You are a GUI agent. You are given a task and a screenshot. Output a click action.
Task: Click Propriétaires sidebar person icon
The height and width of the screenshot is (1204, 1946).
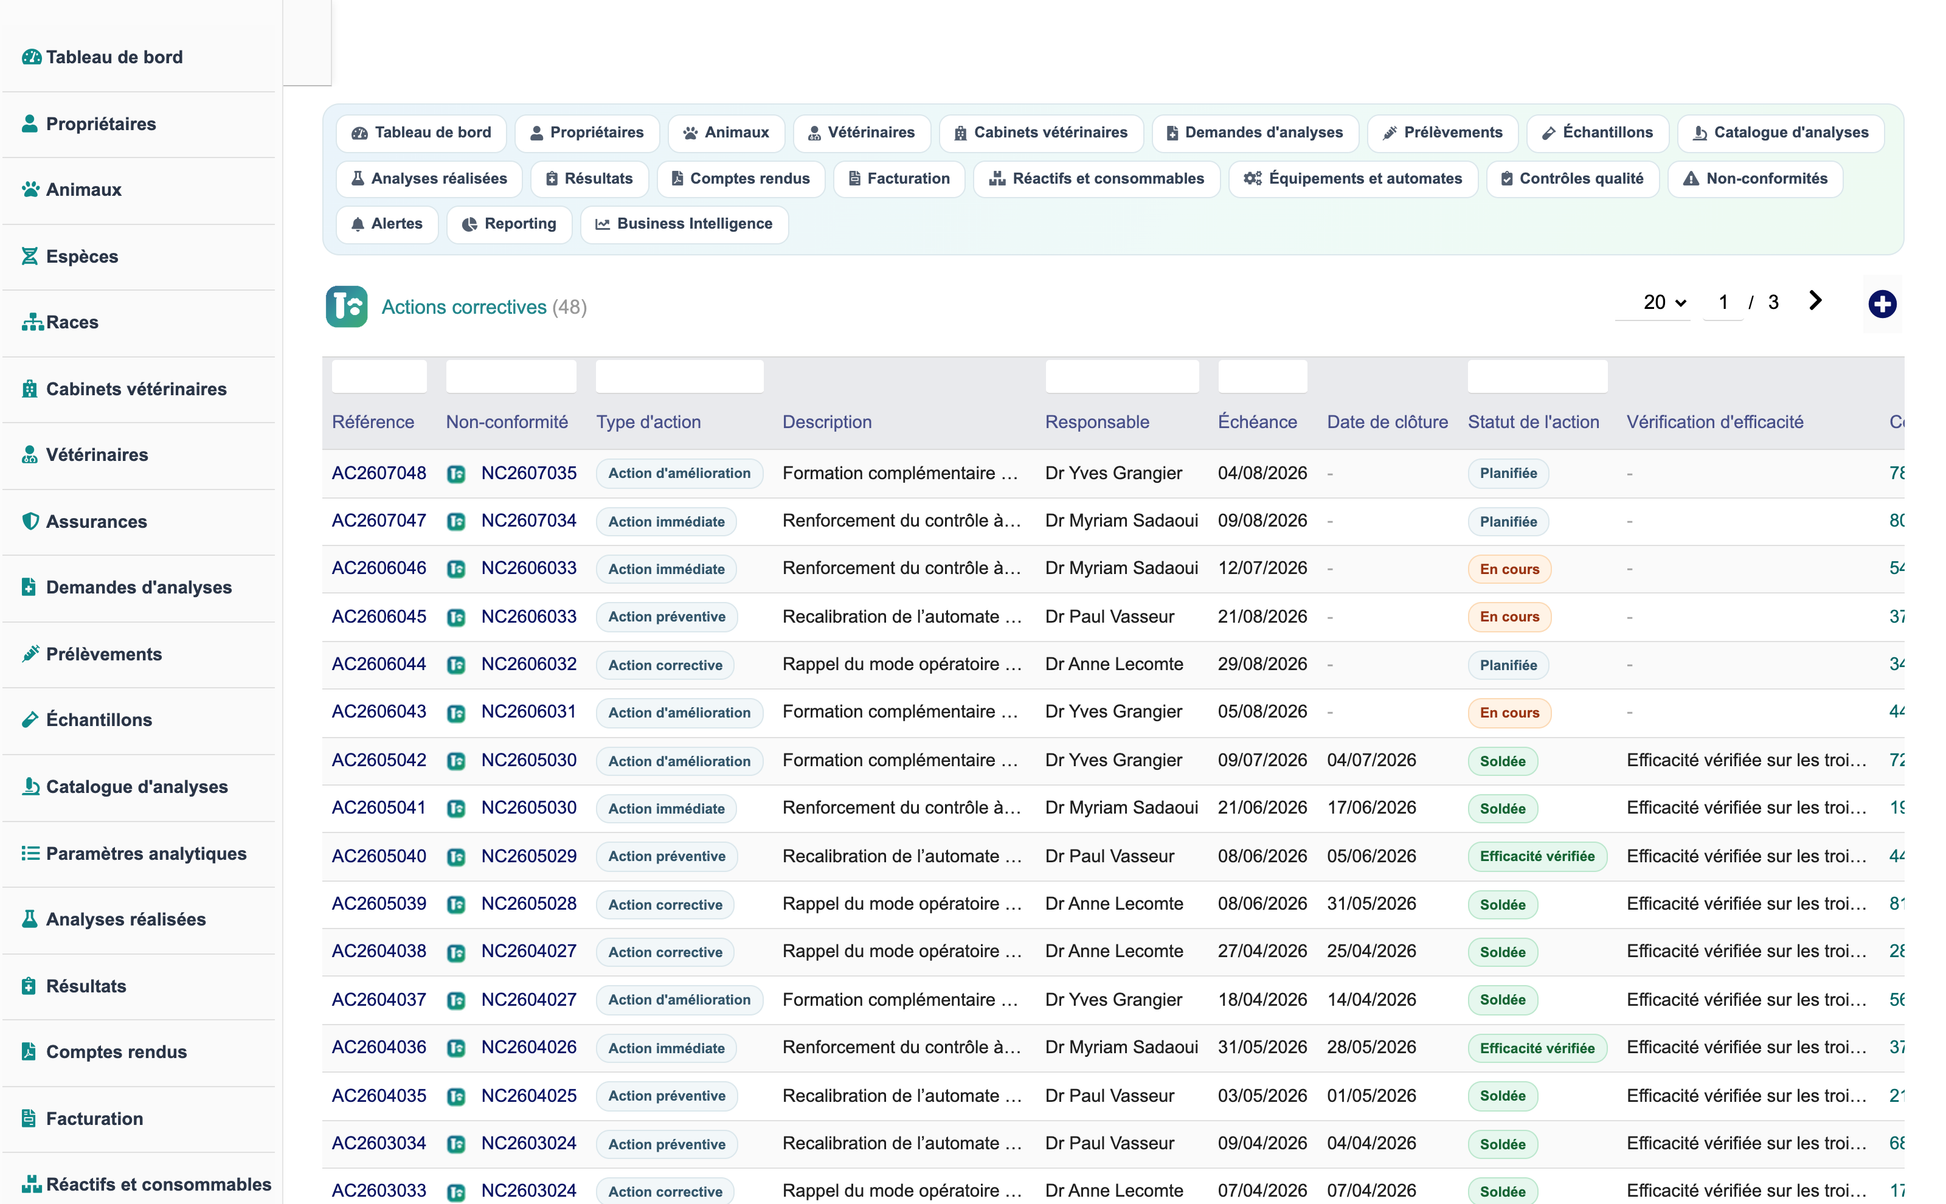[x=30, y=123]
